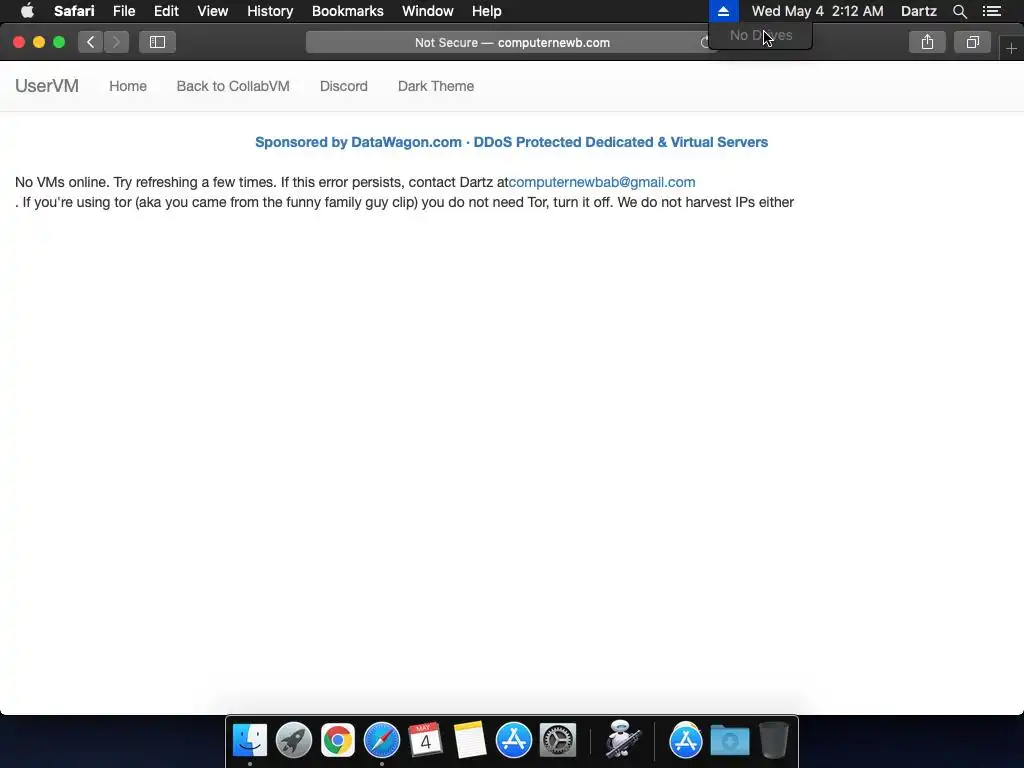Click the Dartz user menu
The width and height of the screenshot is (1024, 768).
[918, 11]
